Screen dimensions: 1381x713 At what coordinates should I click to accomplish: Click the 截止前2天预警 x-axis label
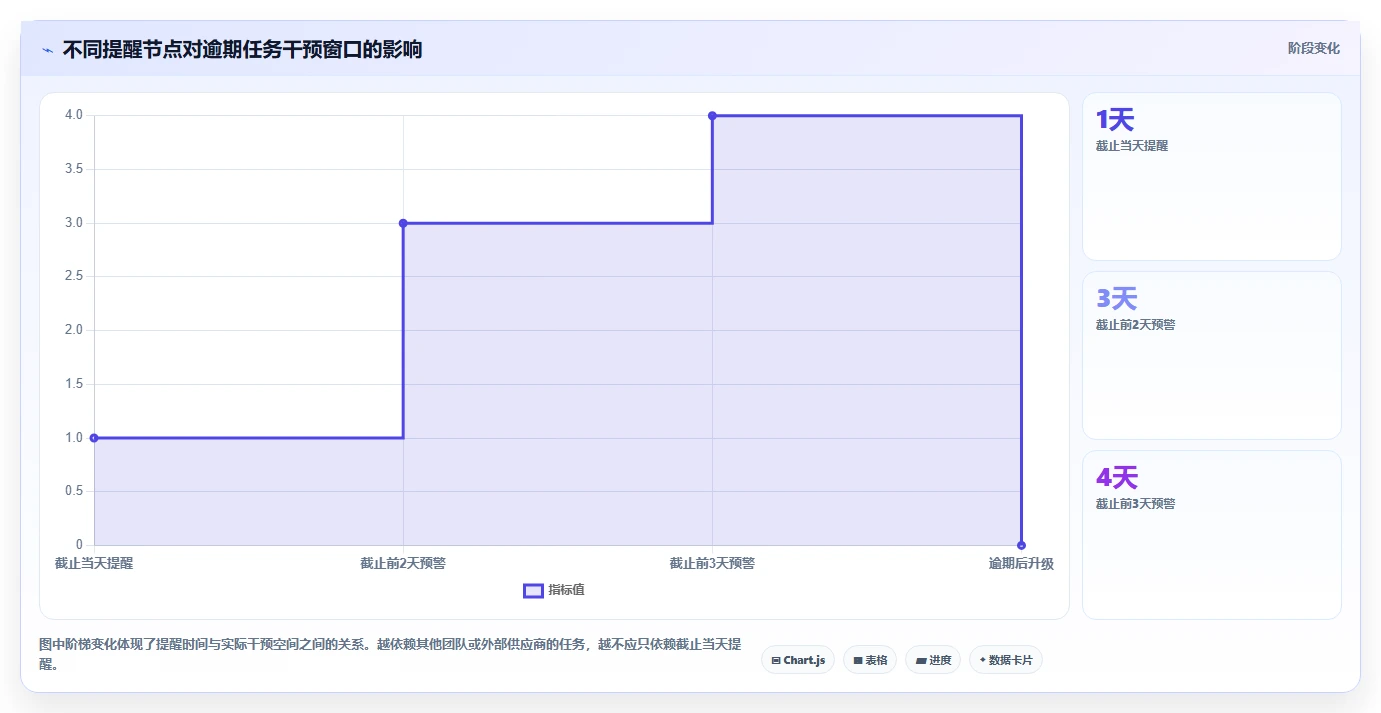tap(403, 564)
